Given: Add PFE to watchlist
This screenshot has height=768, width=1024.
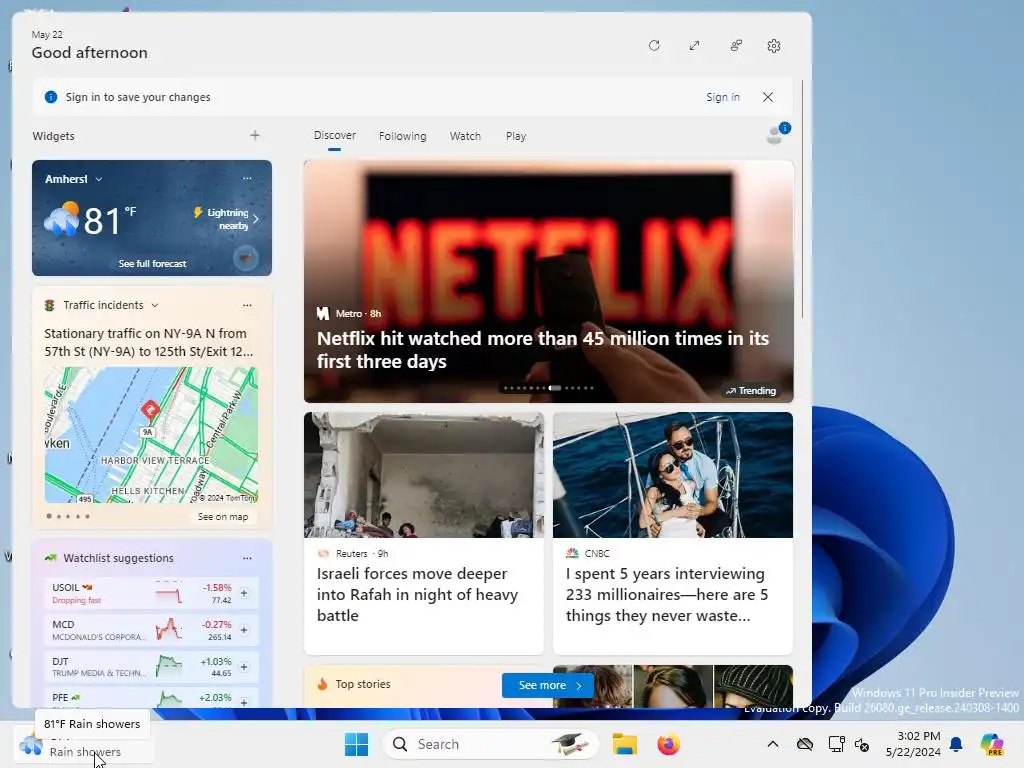Looking at the screenshot, I should 244,703.
